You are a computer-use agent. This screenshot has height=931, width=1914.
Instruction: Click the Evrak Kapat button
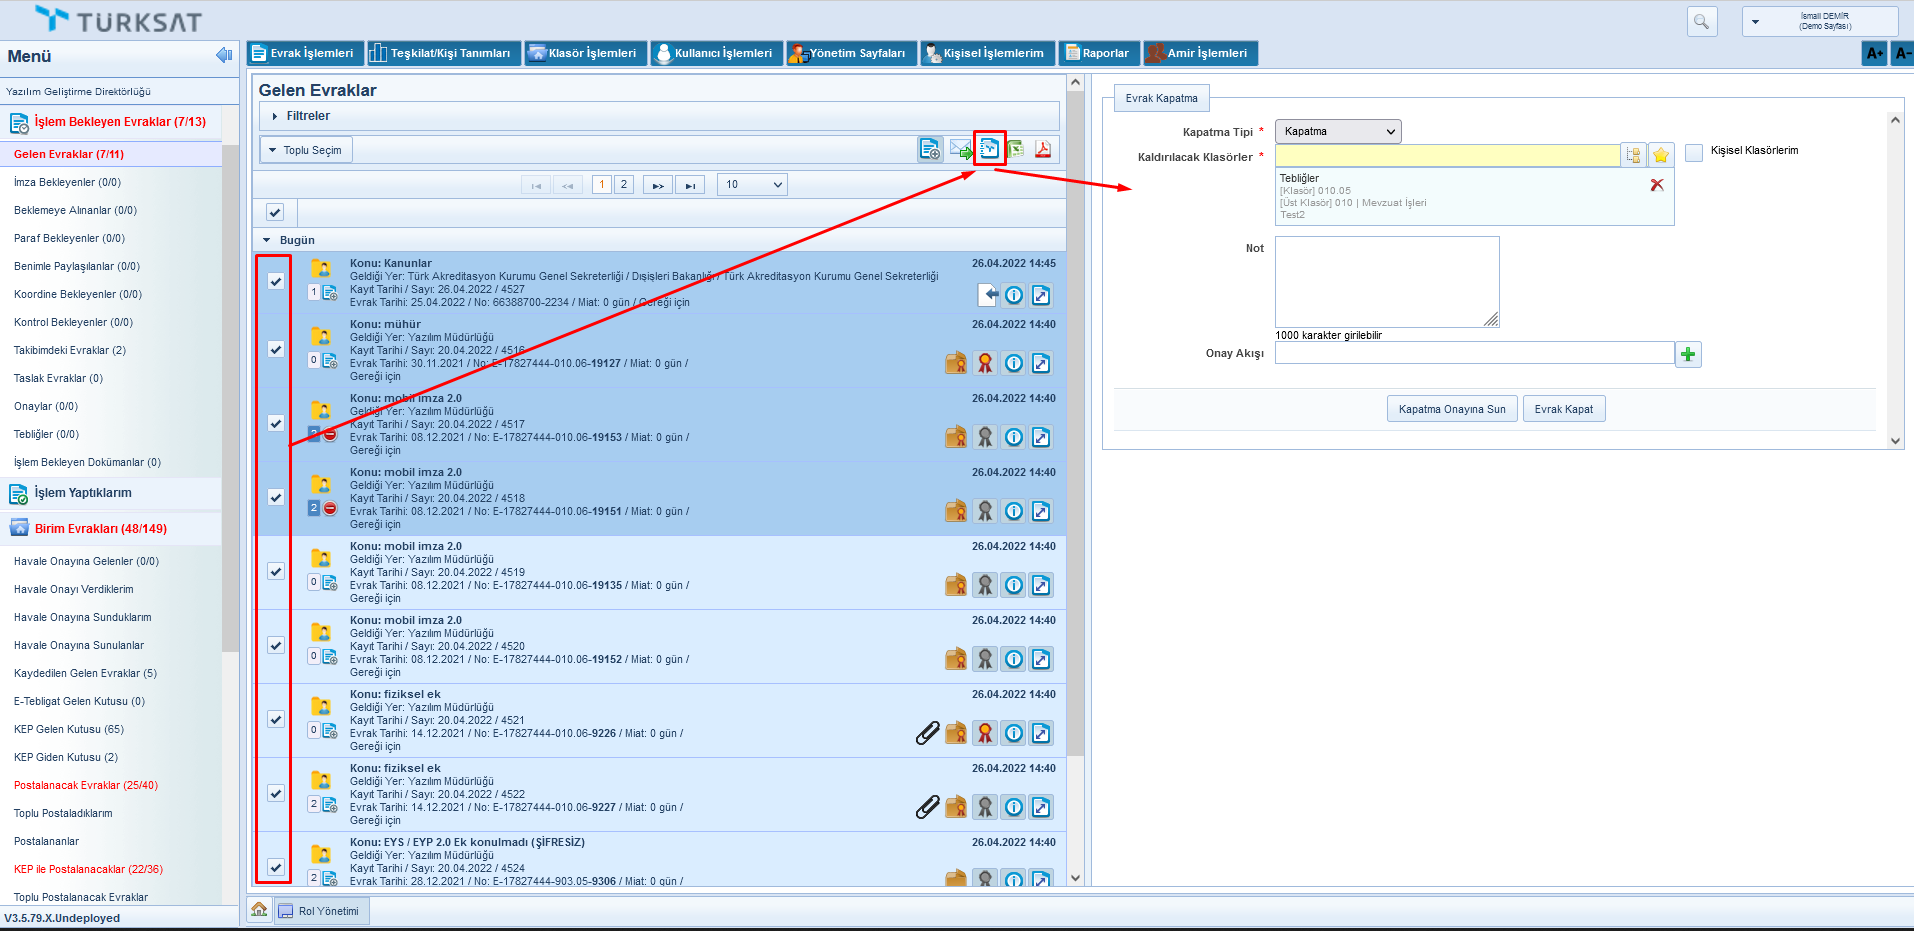click(1563, 409)
